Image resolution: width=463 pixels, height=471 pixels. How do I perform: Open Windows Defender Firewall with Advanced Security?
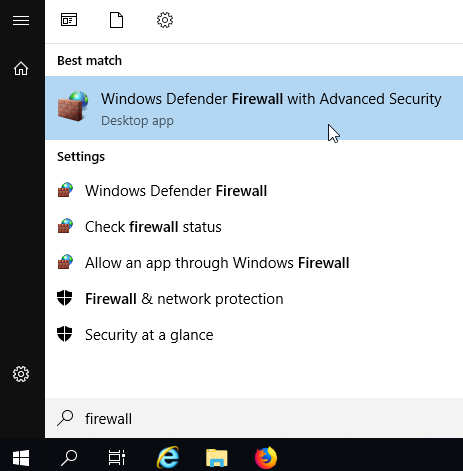[254, 108]
